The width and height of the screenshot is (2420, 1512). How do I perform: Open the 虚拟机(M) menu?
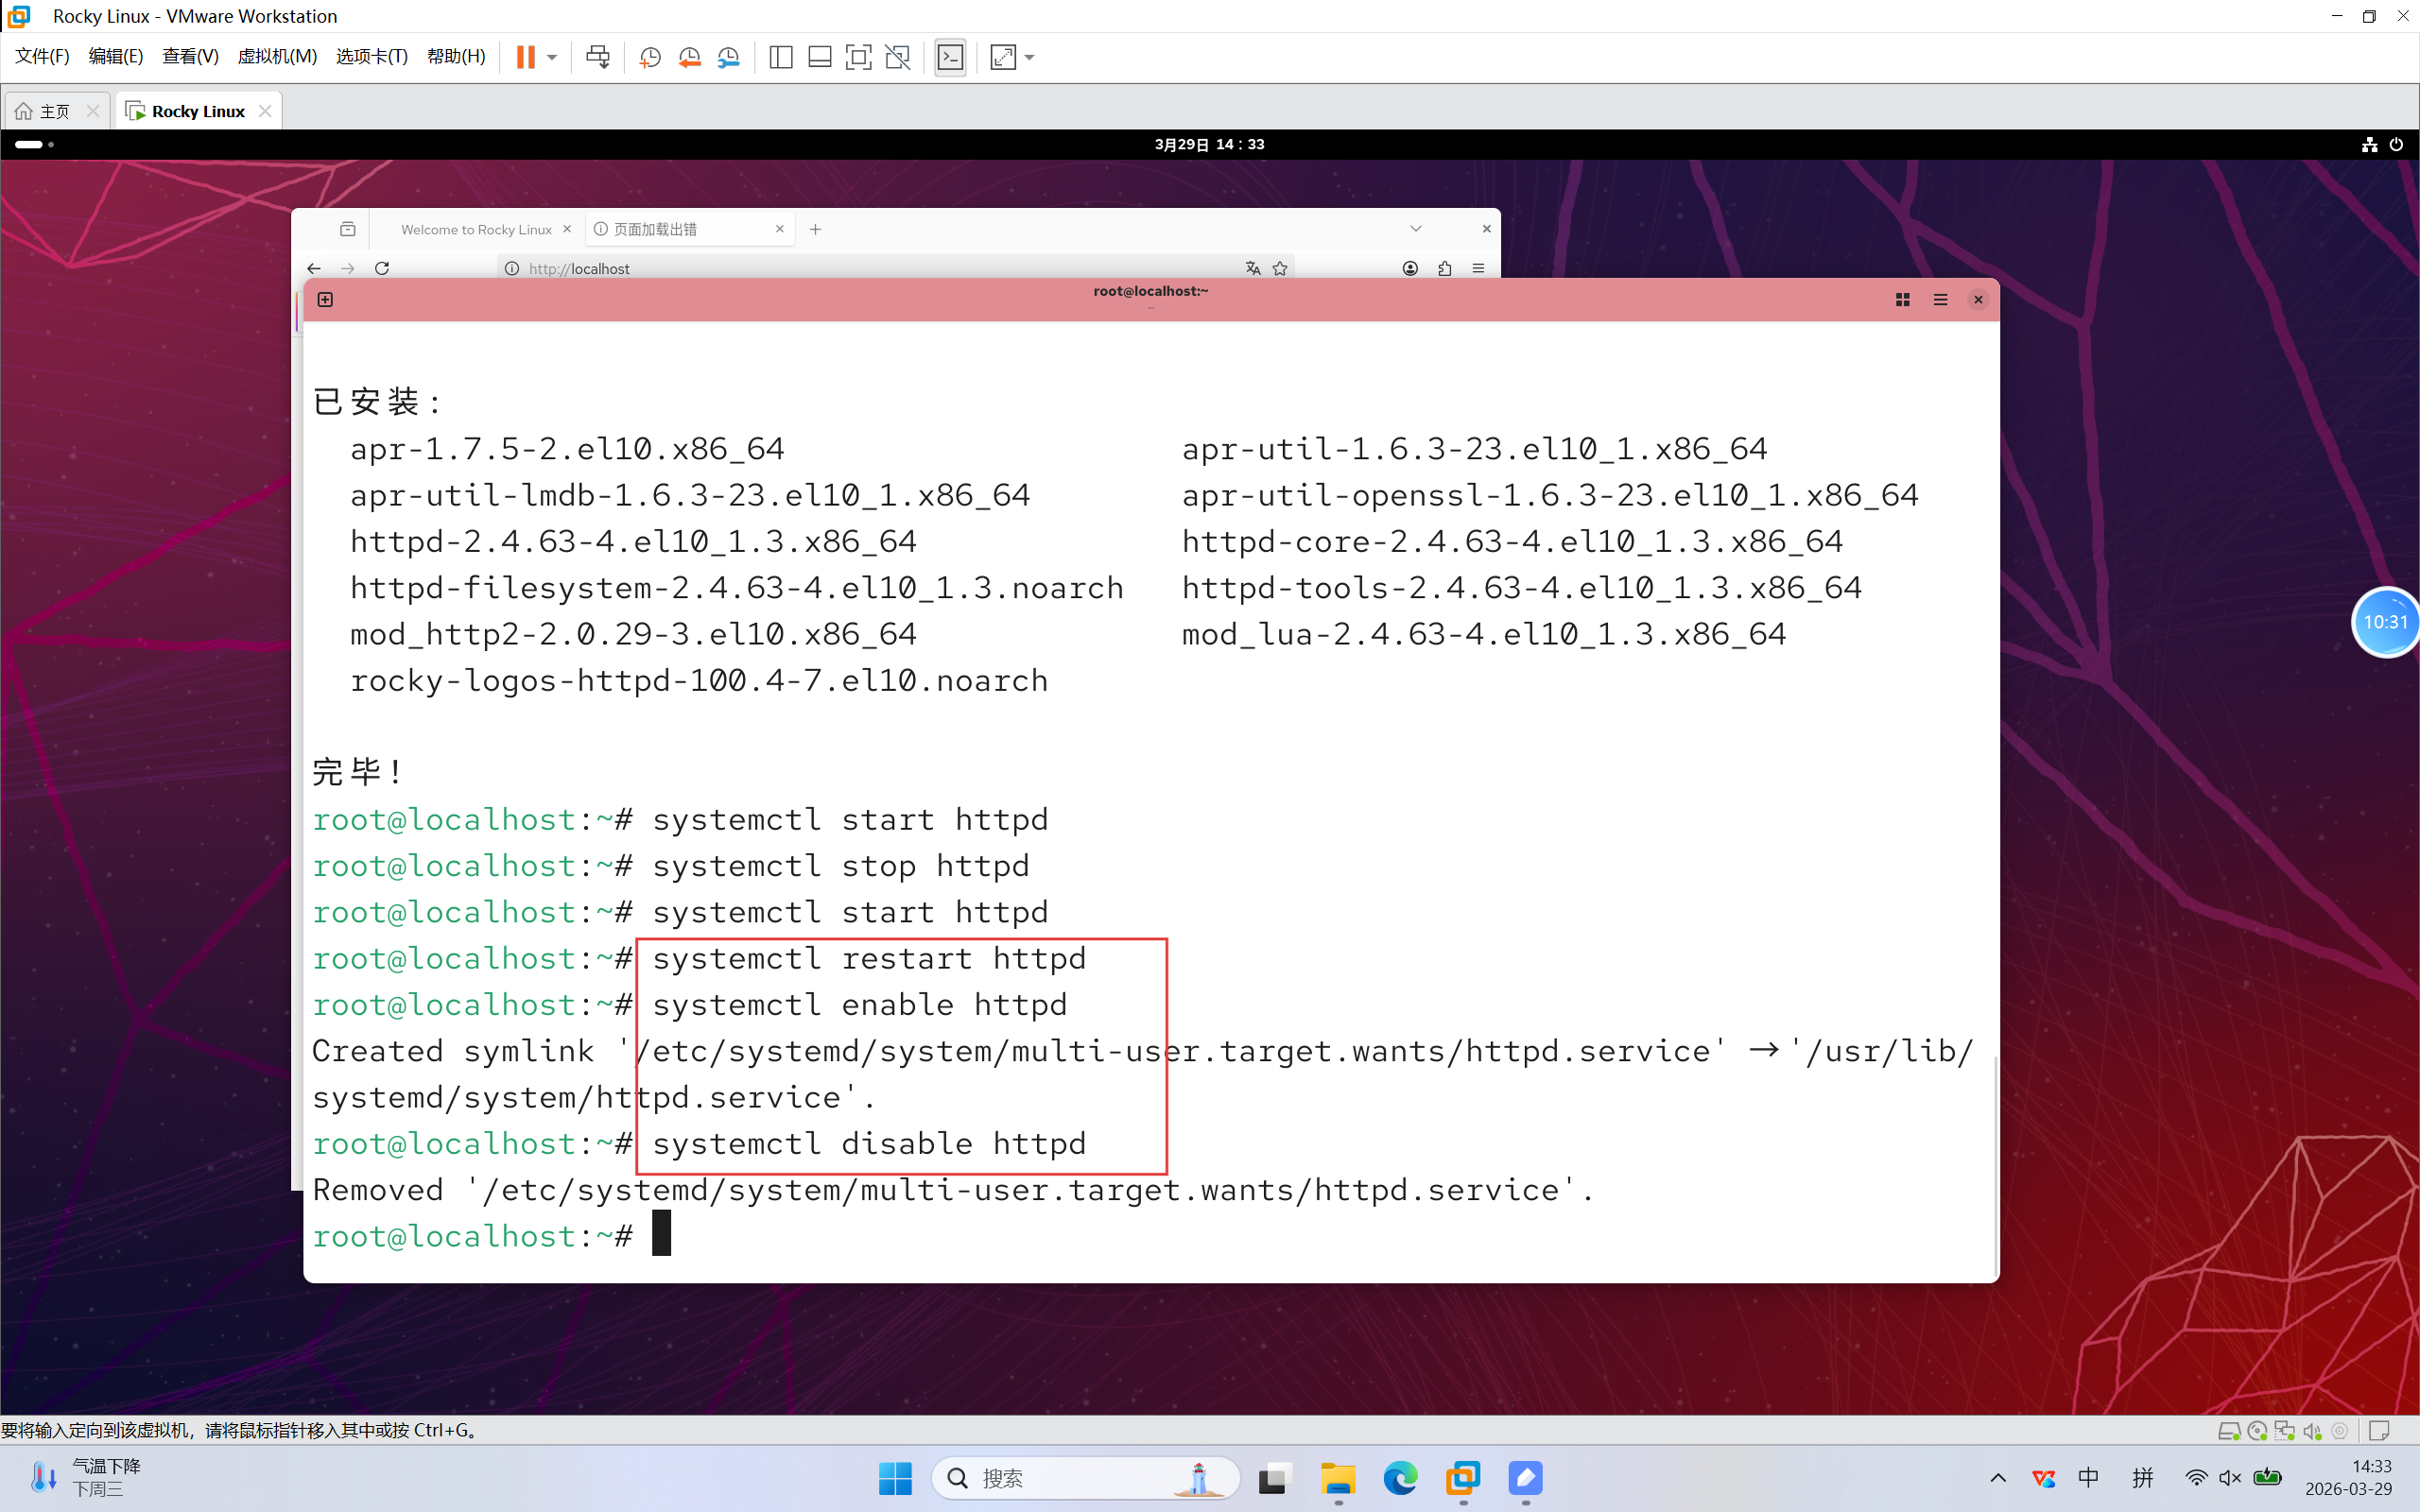277,57
